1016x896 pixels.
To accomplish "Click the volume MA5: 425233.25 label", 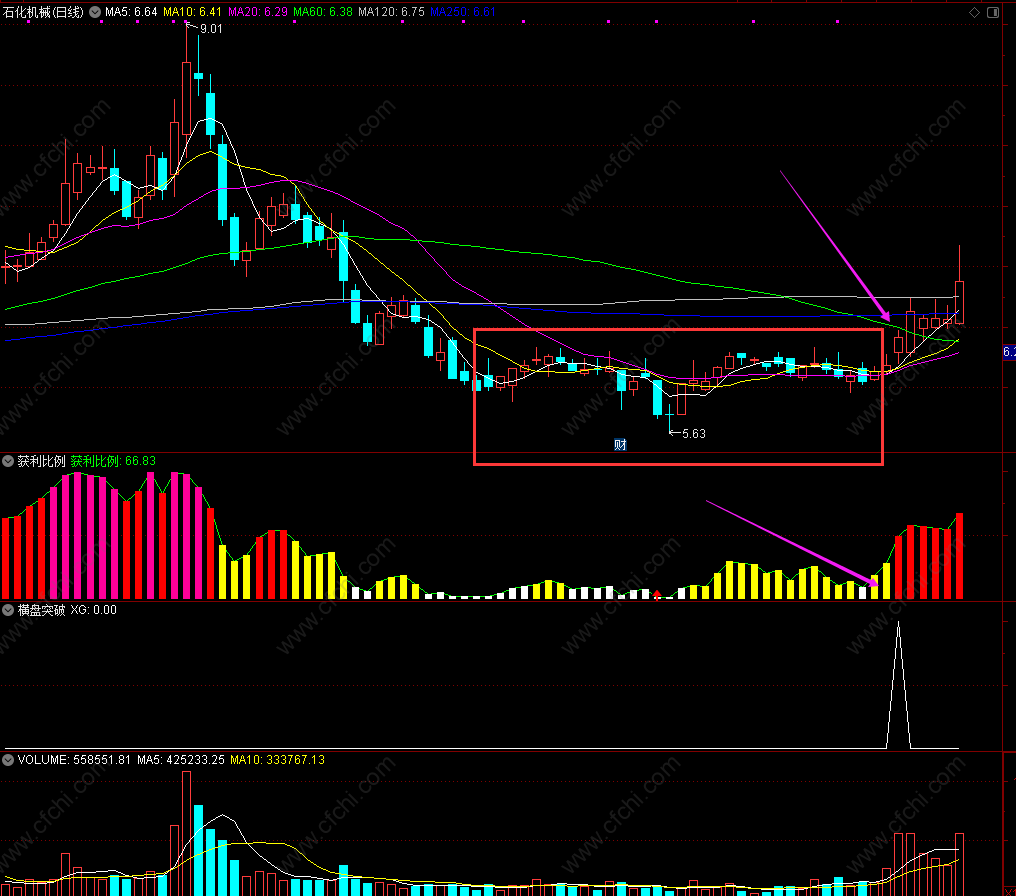I will tap(181, 760).
